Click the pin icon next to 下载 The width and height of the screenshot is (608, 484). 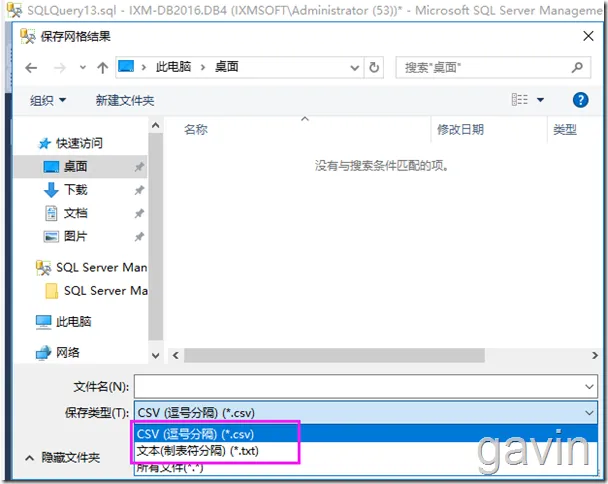[139, 190]
